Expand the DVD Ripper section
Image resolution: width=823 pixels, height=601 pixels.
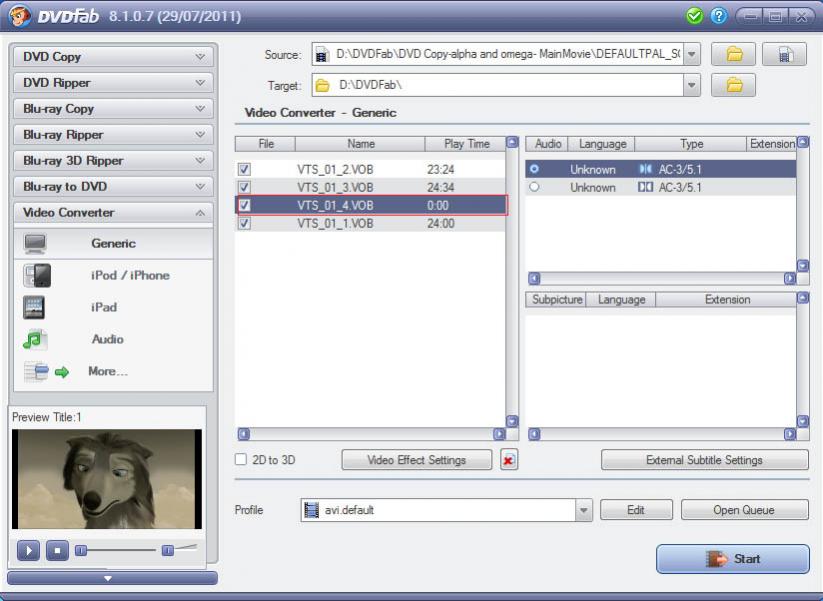coord(113,83)
